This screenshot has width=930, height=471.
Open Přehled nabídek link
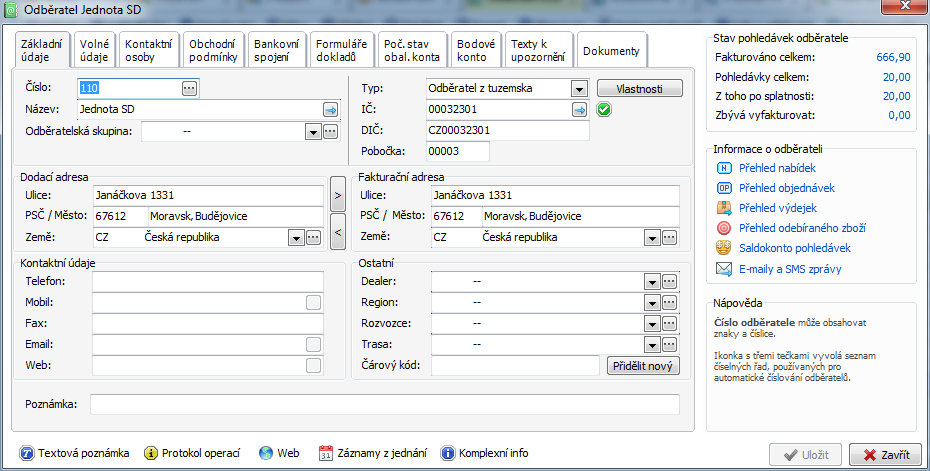777,168
